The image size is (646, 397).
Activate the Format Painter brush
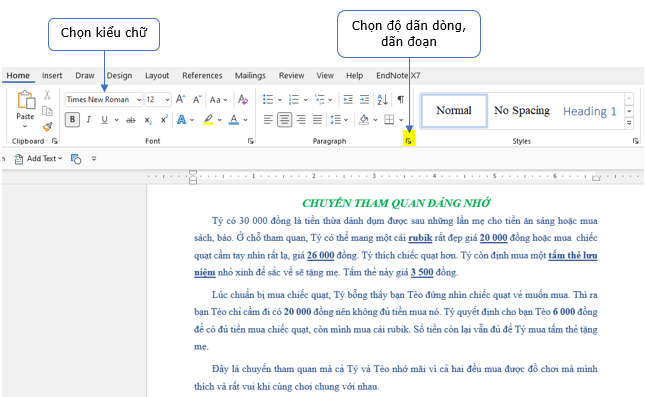[x=47, y=126]
